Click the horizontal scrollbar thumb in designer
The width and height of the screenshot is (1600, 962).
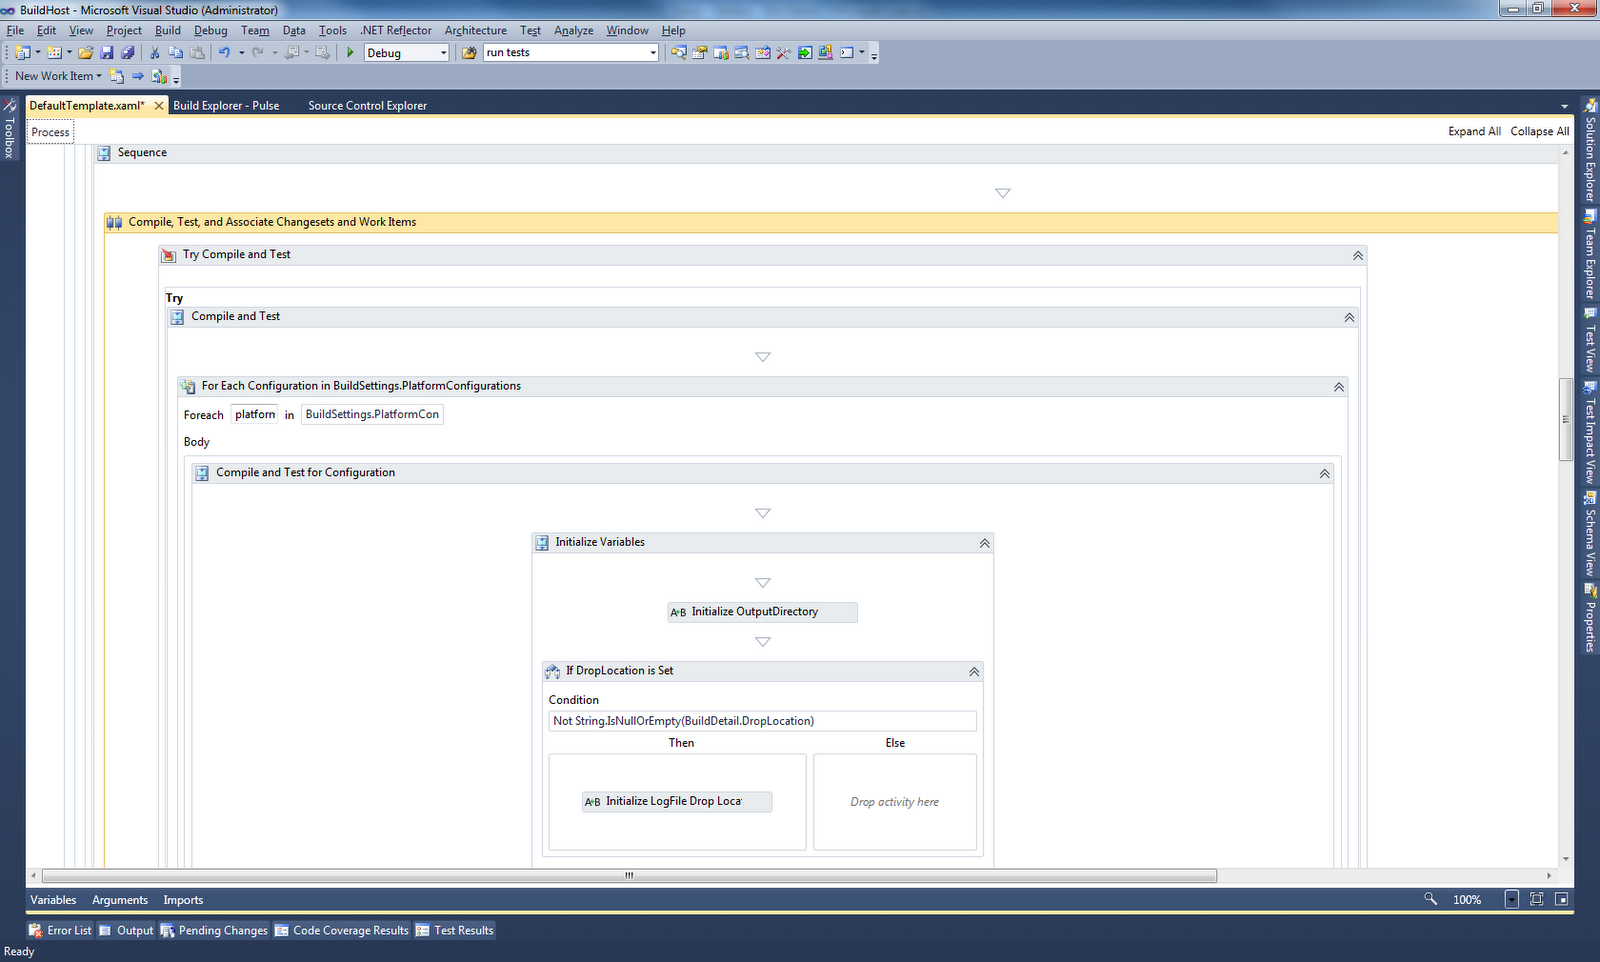pos(629,875)
